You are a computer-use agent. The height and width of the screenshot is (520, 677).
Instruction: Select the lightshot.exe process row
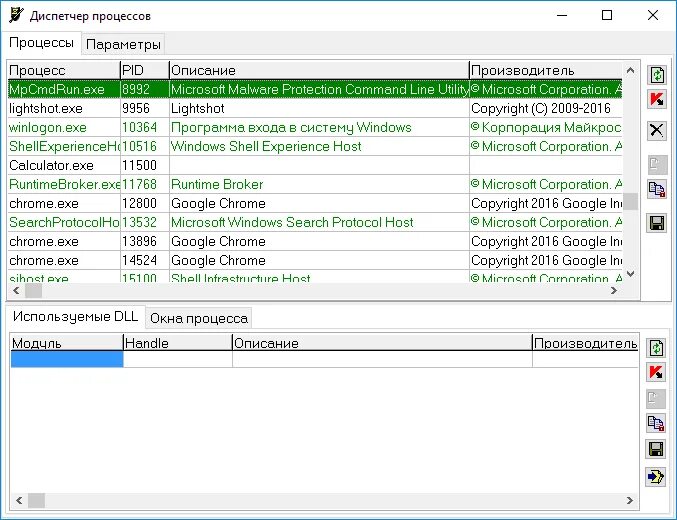pyautogui.click(x=315, y=108)
